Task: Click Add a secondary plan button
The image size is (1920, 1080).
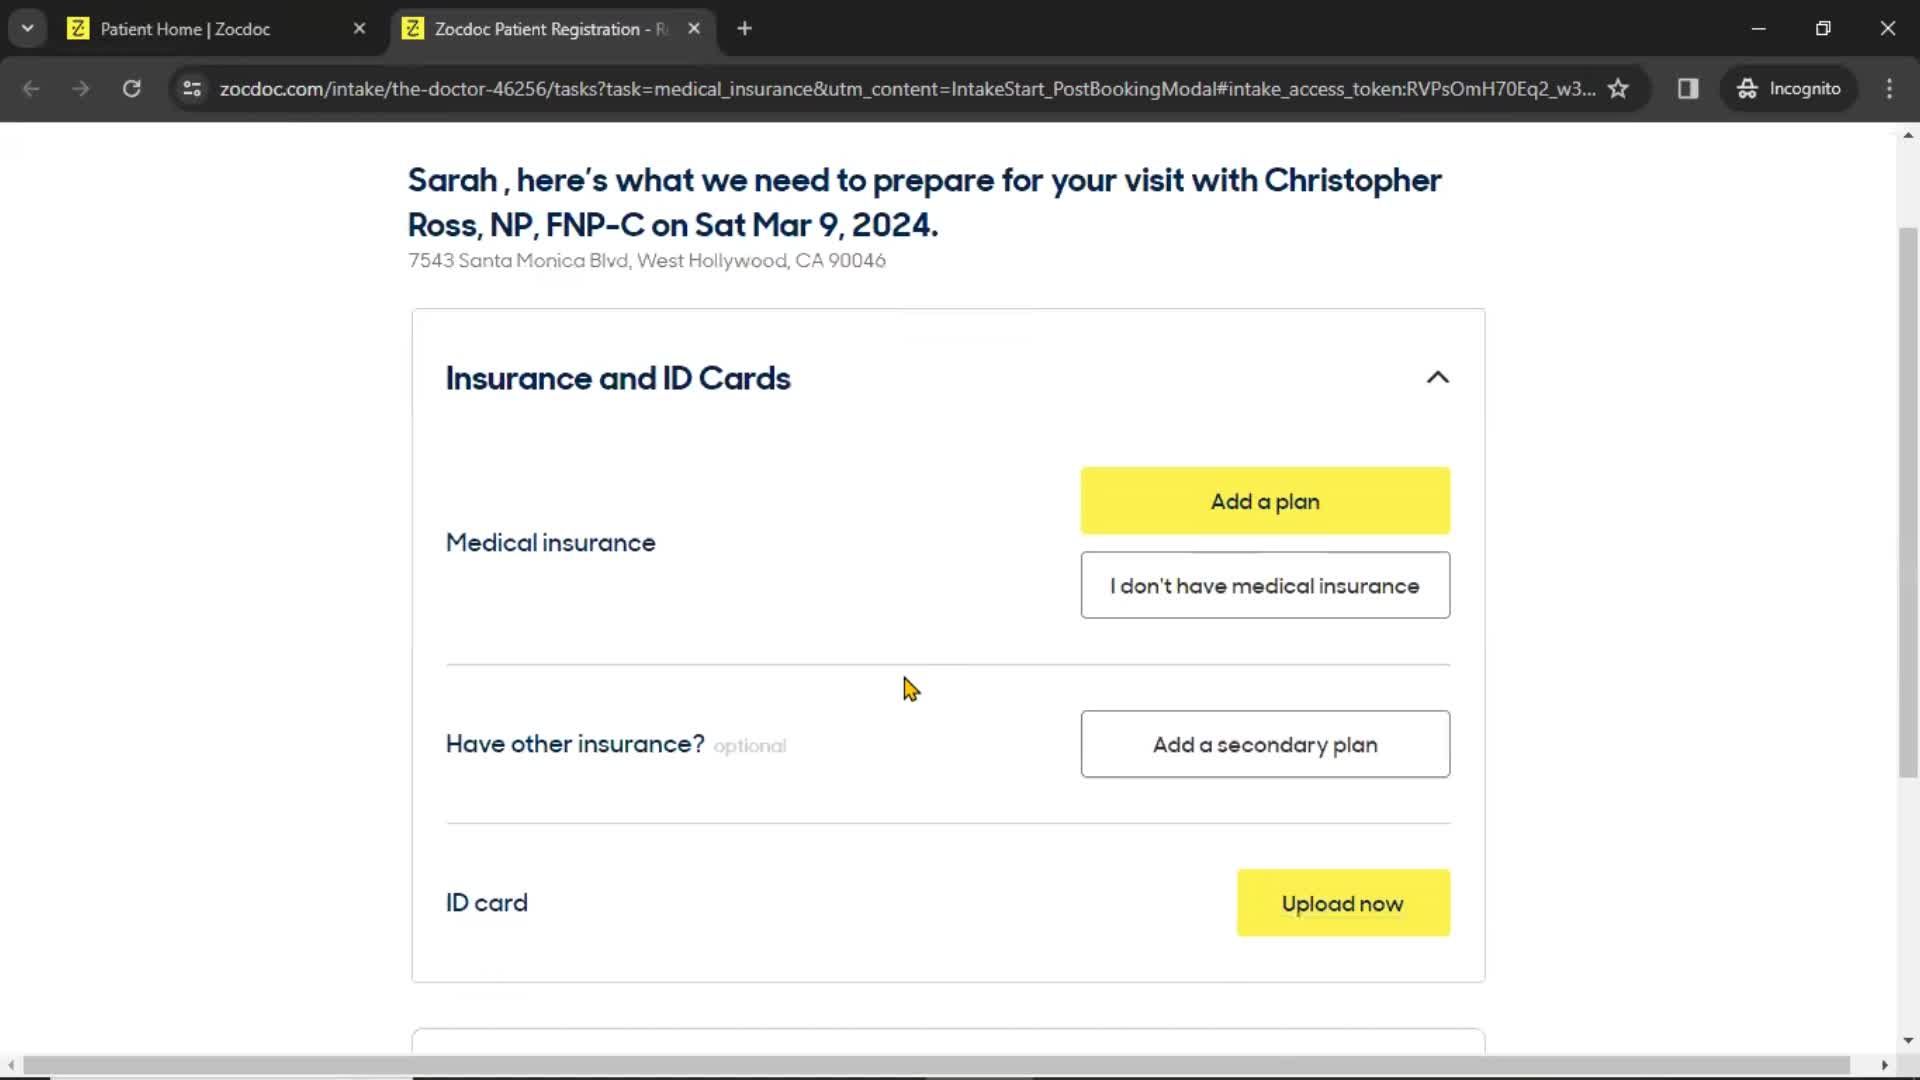Action: (x=1265, y=744)
